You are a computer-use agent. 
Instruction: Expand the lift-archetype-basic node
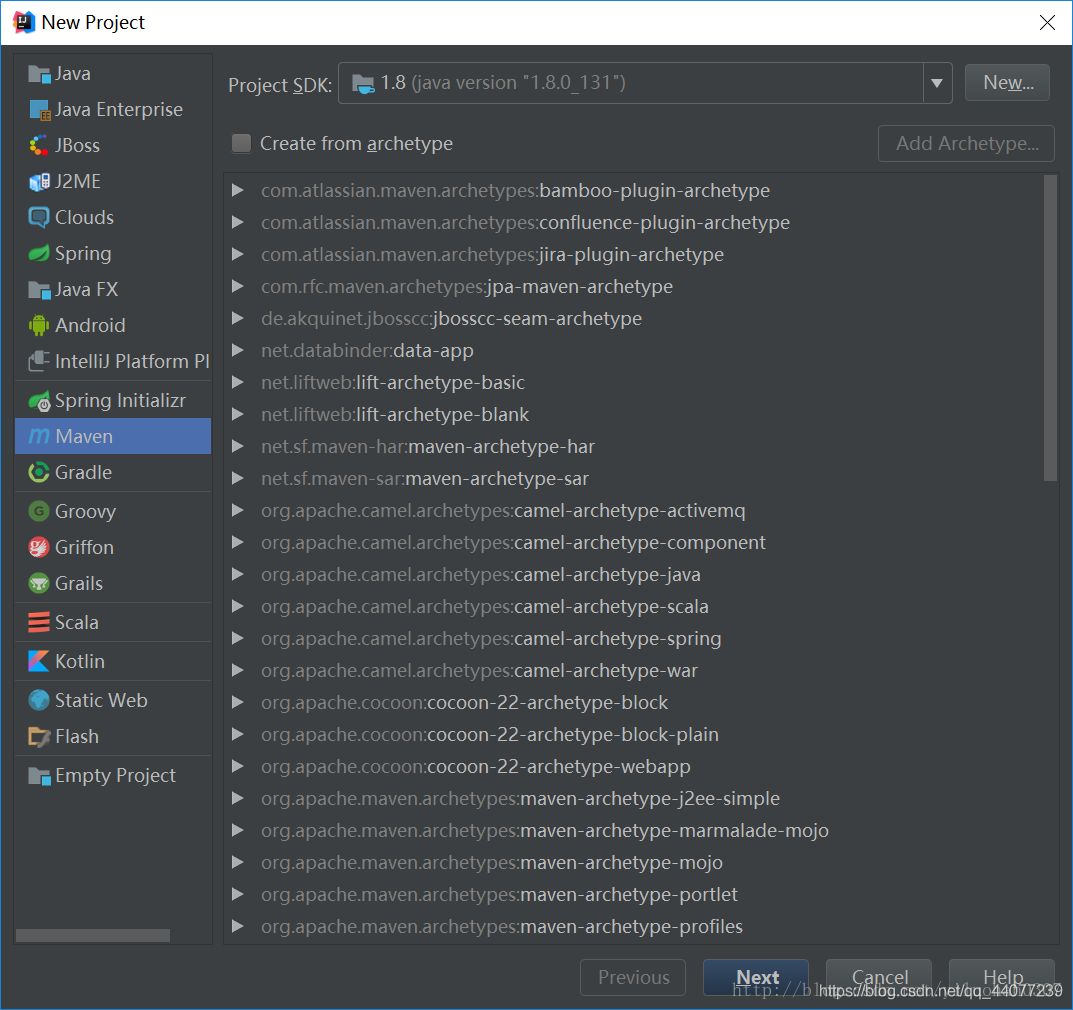237,383
